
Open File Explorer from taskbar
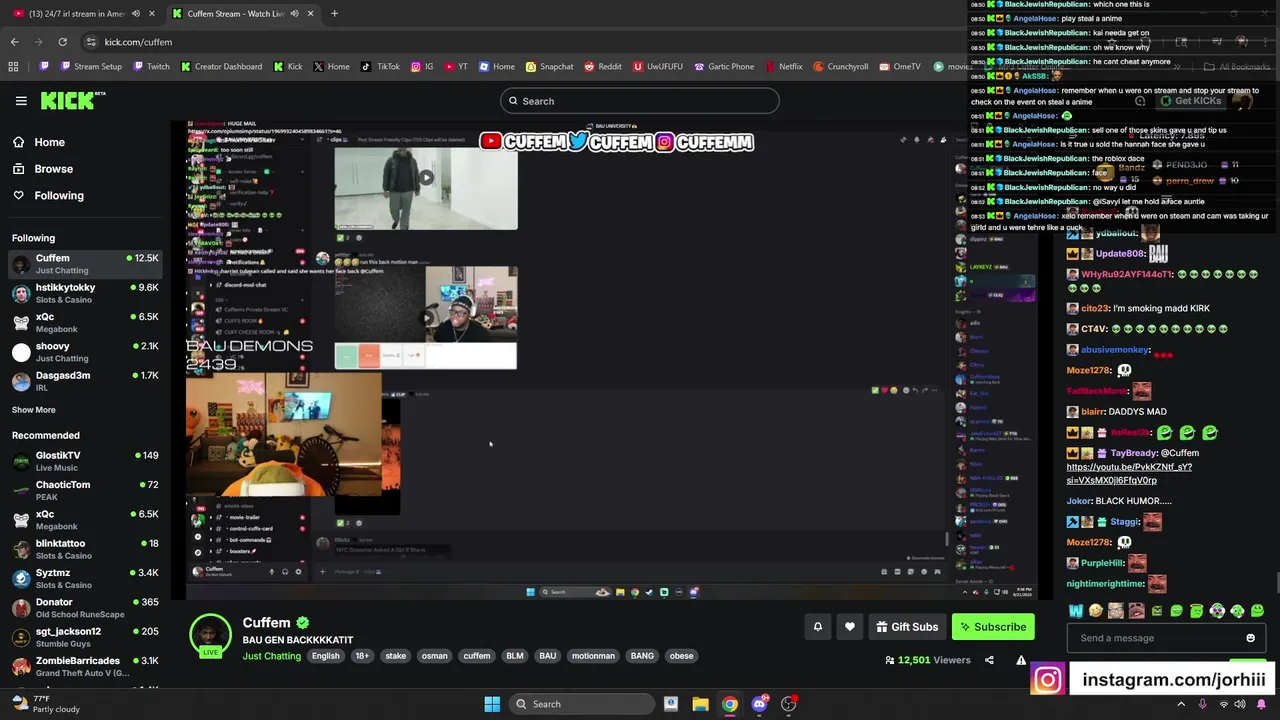[700, 704]
